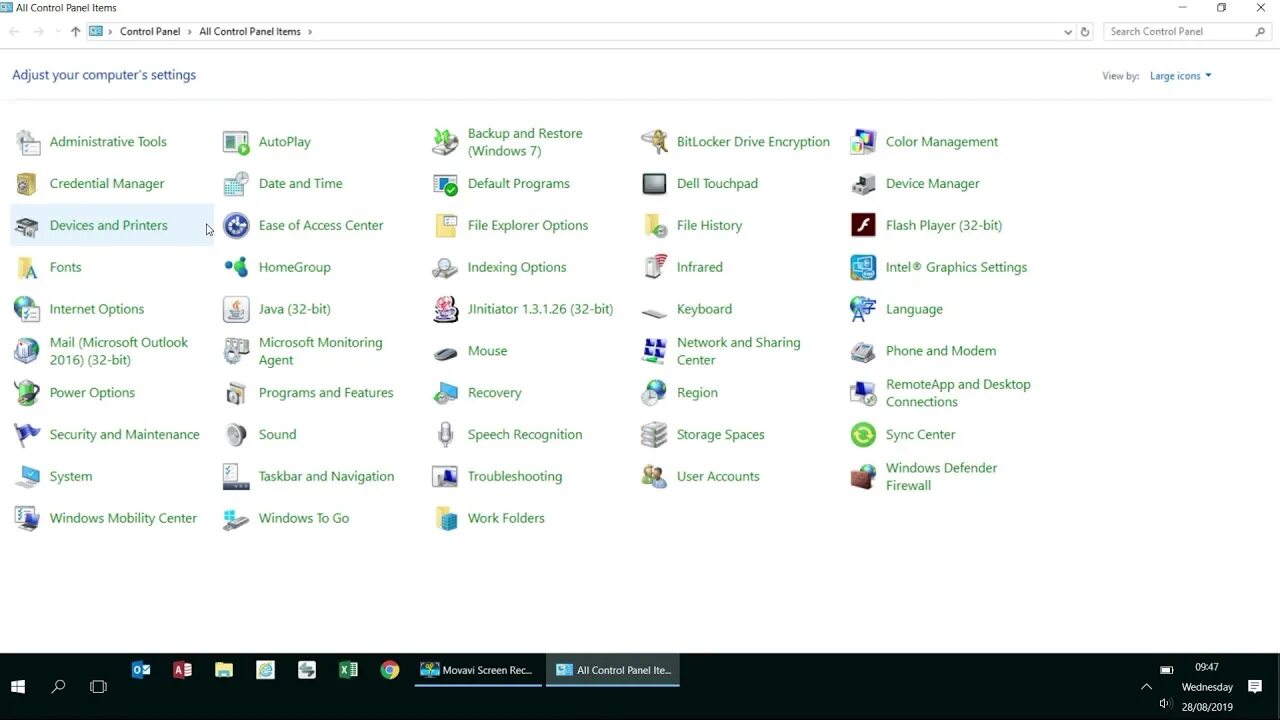
Task: Show hidden system tray icons
Action: 1146,687
